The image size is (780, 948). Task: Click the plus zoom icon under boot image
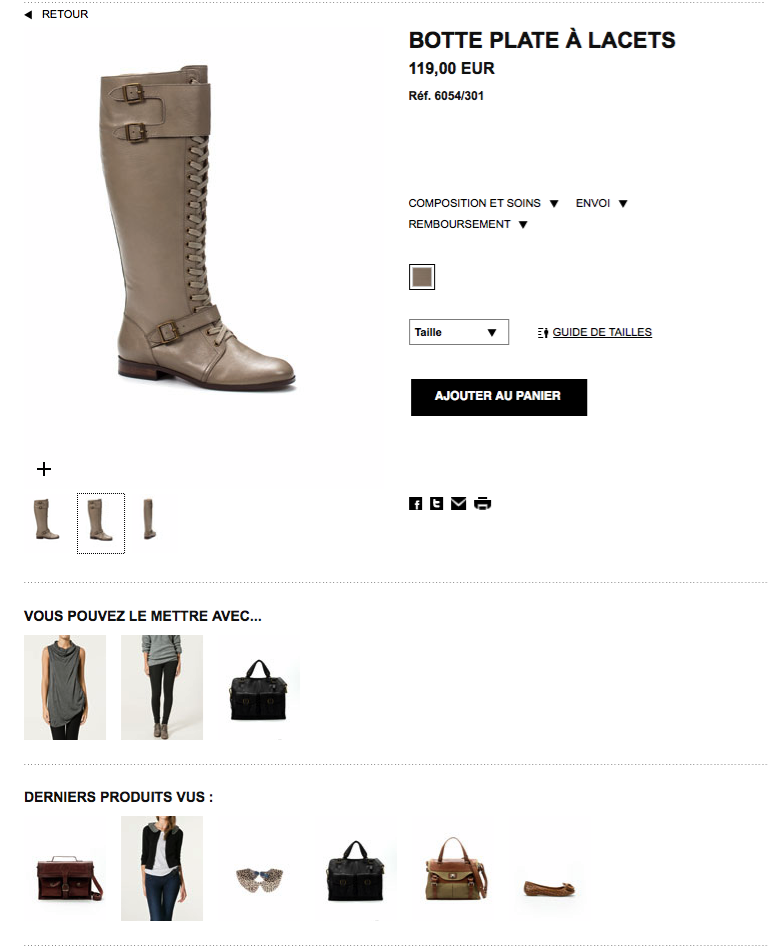(x=44, y=469)
